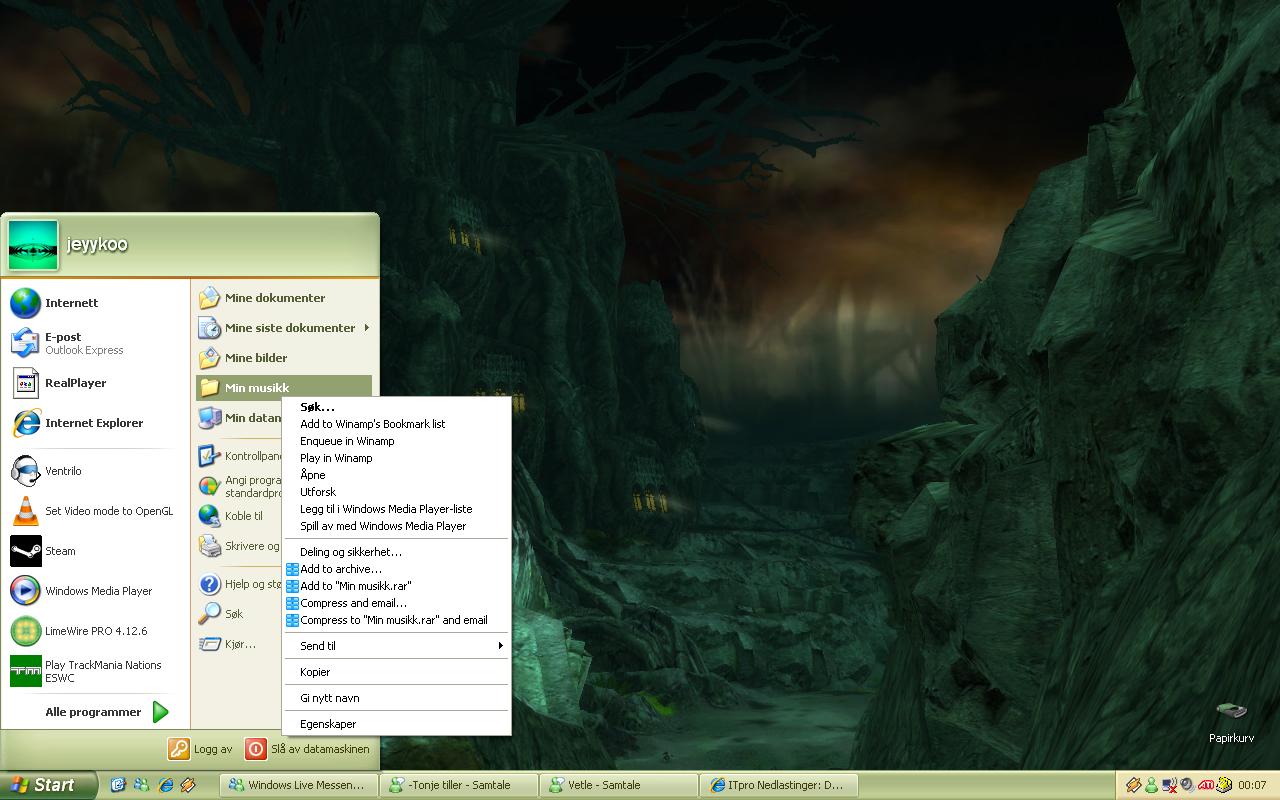The image size is (1280, 800).
Task: Choose Enqueue in Winamp
Action: point(397,441)
